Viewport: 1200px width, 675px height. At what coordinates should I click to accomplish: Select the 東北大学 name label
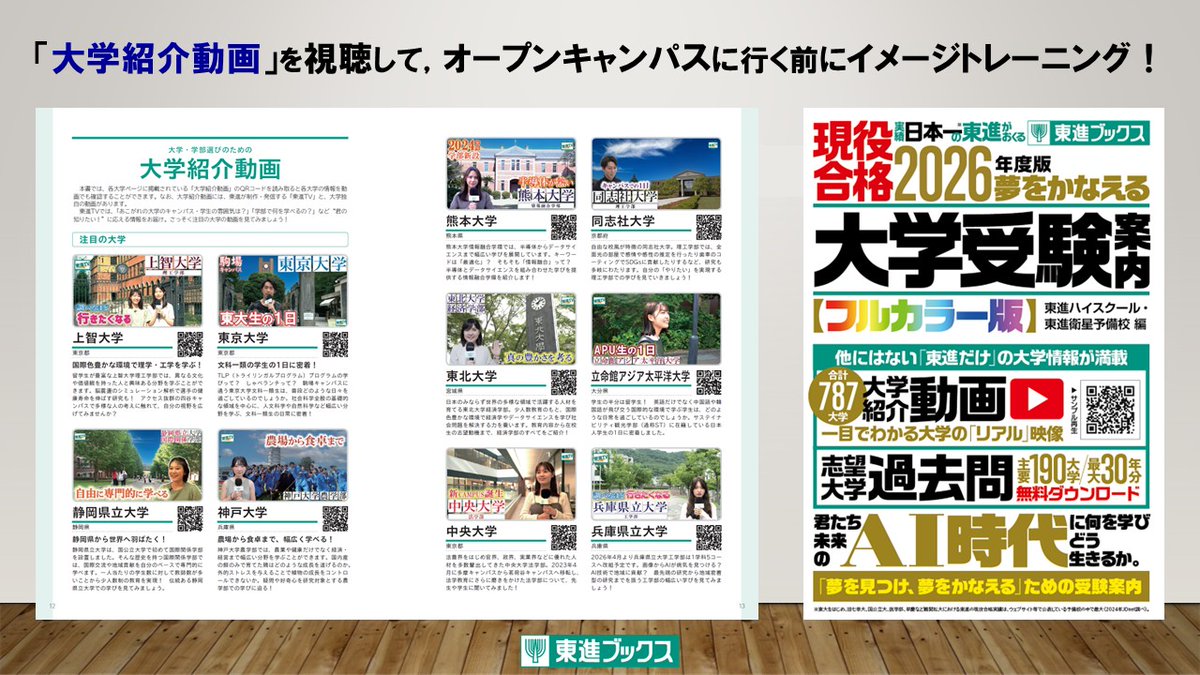point(474,377)
